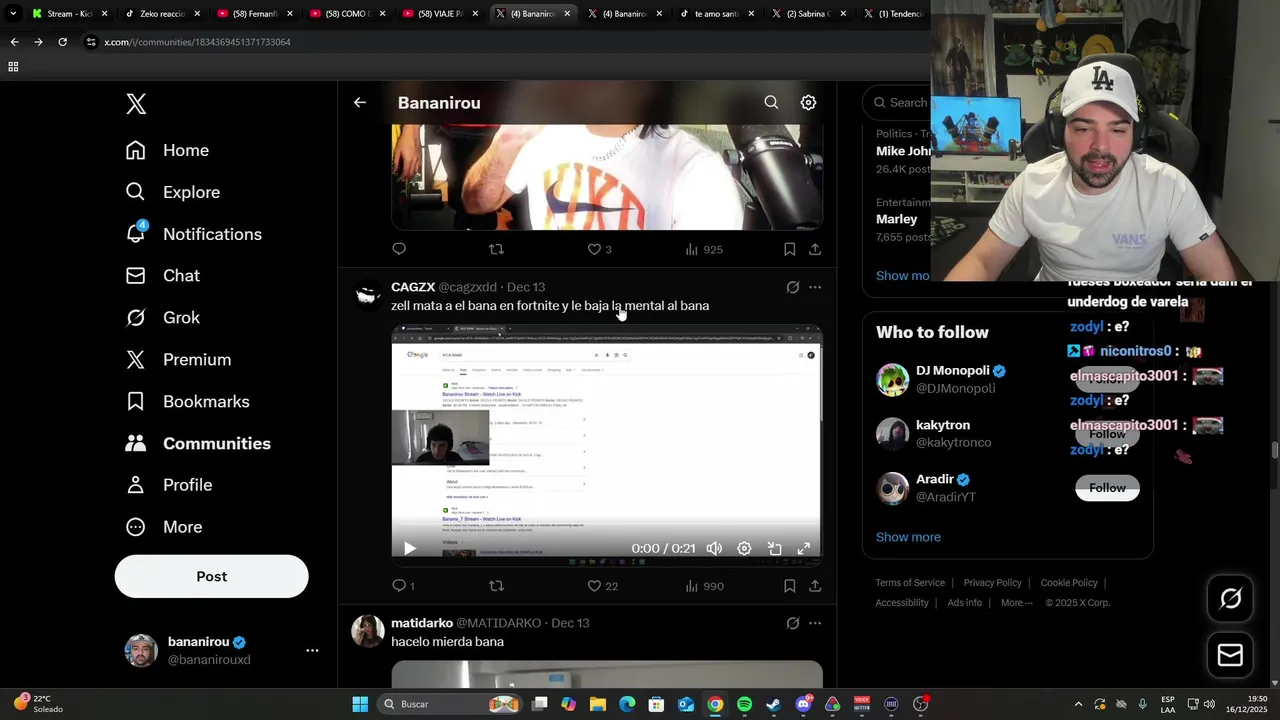Play the CAGZX video
1280x720 pixels.
[x=409, y=548]
